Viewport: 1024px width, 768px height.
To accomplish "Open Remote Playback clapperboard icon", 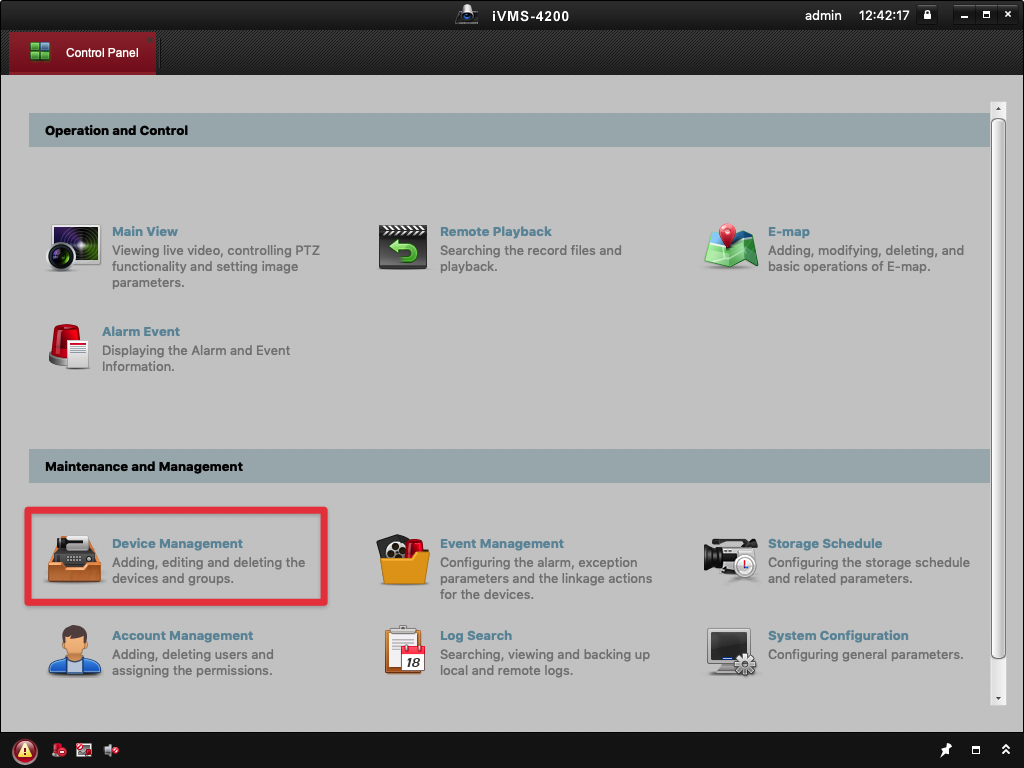I will [402, 248].
